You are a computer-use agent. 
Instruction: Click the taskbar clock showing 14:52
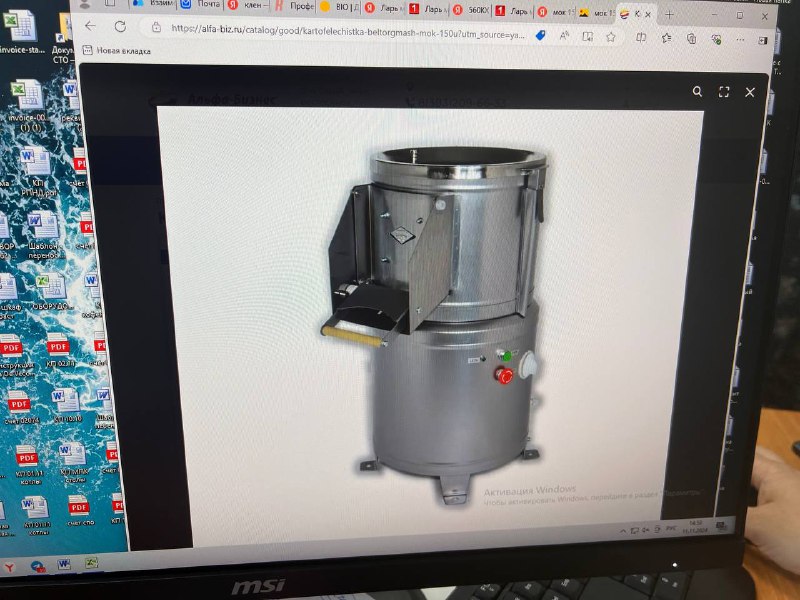coord(694,527)
